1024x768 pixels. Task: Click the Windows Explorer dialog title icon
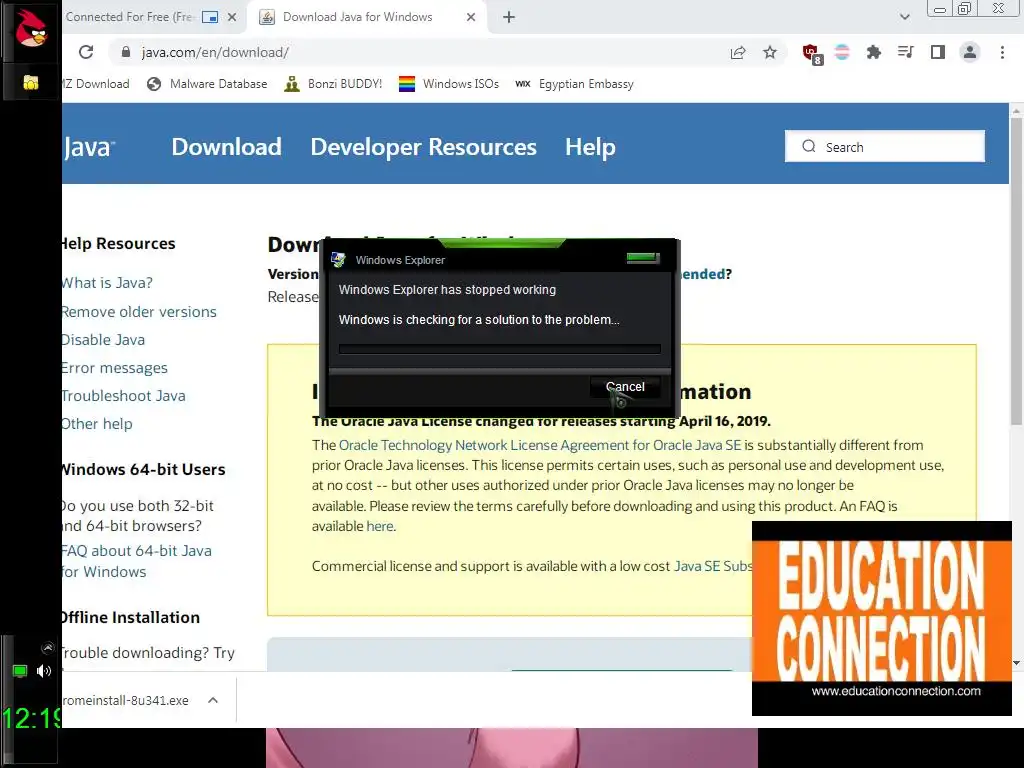coord(338,260)
